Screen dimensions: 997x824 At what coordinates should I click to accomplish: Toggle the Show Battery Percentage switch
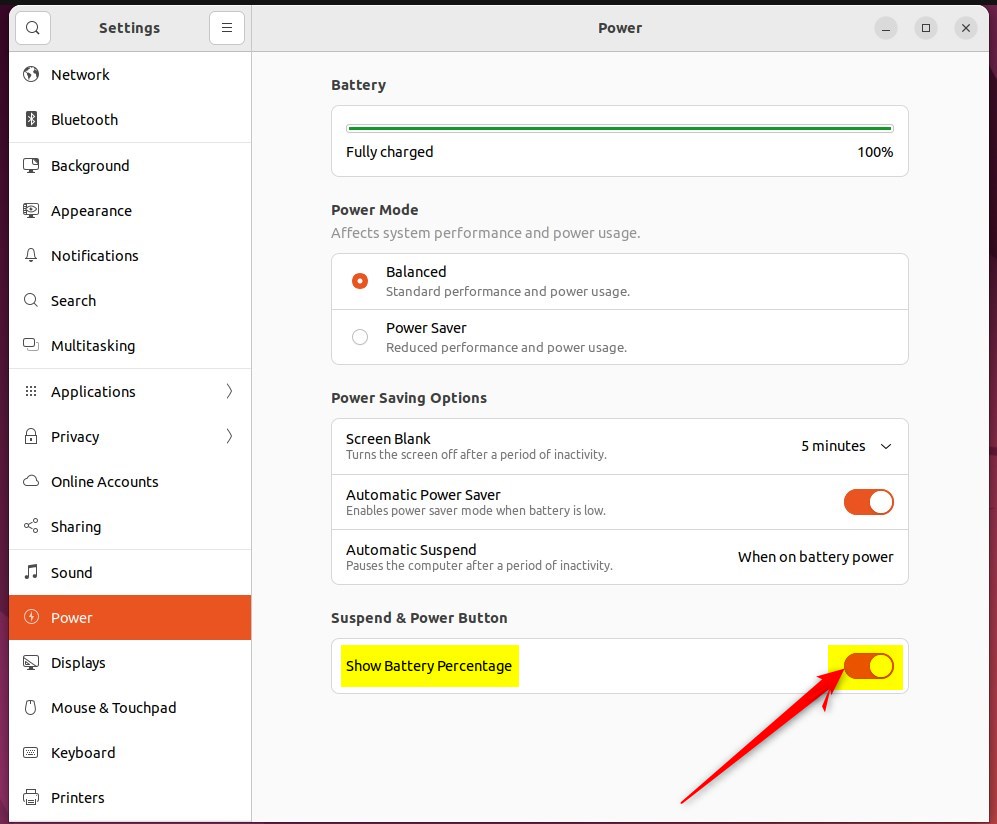tap(869, 666)
